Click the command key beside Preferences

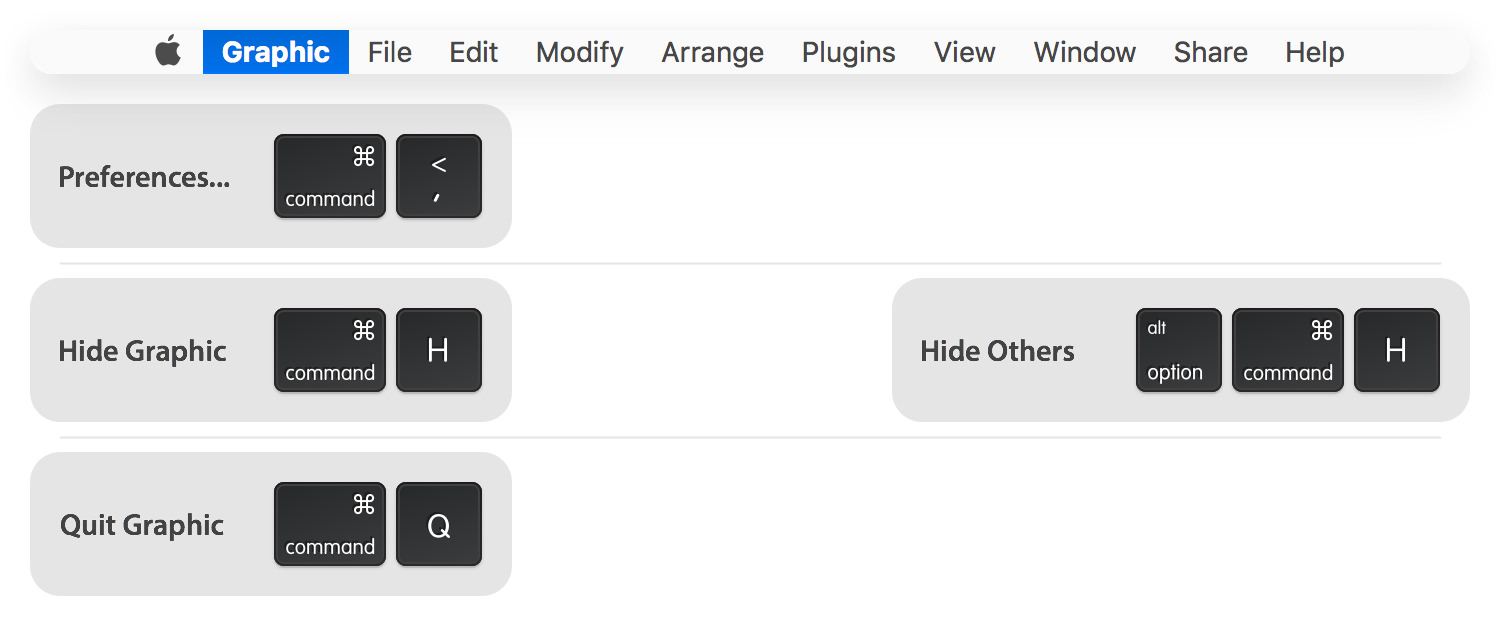[330, 176]
